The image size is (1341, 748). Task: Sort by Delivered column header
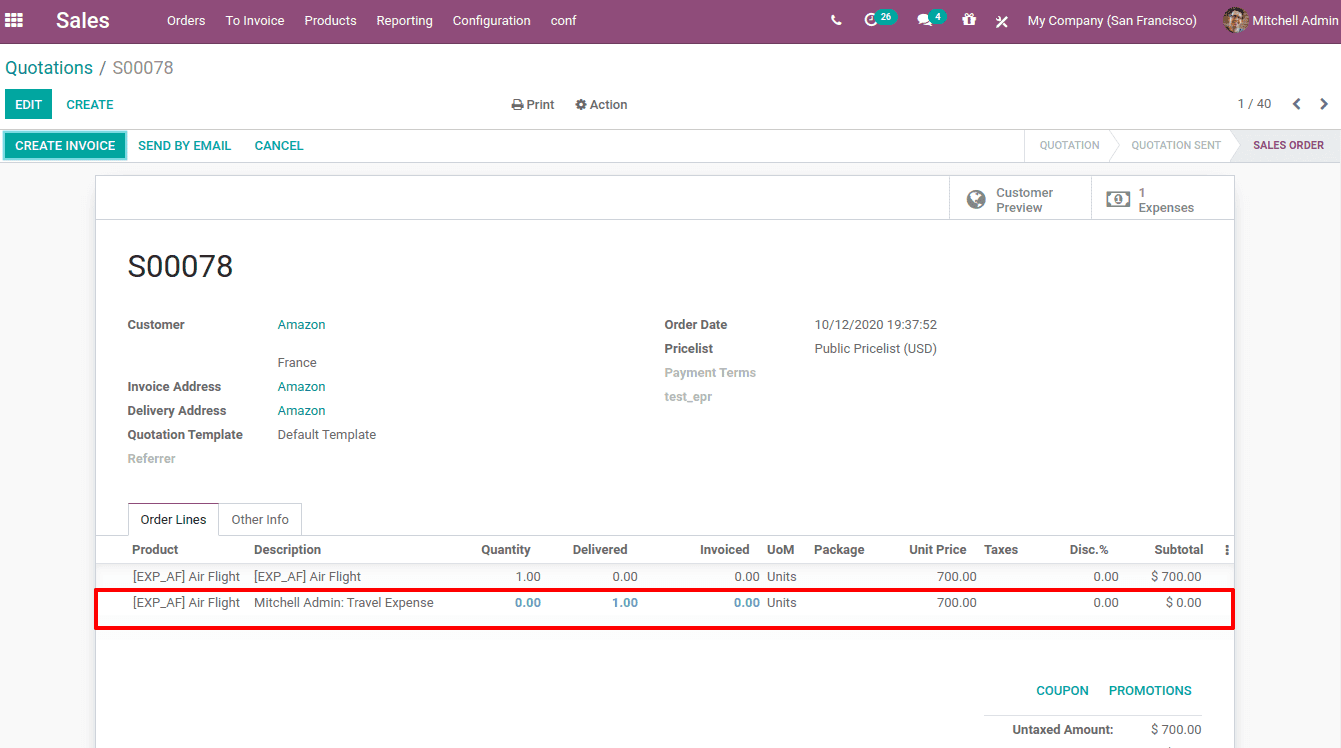tap(600, 550)
